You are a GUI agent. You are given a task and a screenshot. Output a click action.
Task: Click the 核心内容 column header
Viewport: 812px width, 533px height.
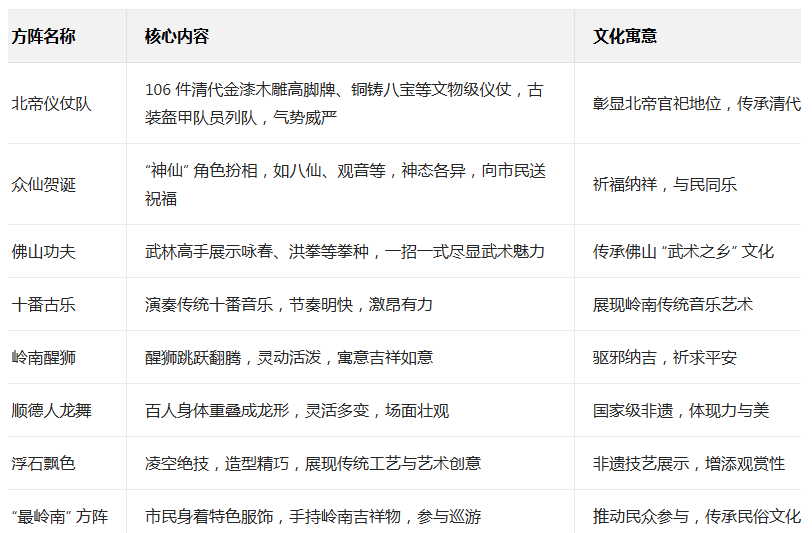click(x=176, y=36)
